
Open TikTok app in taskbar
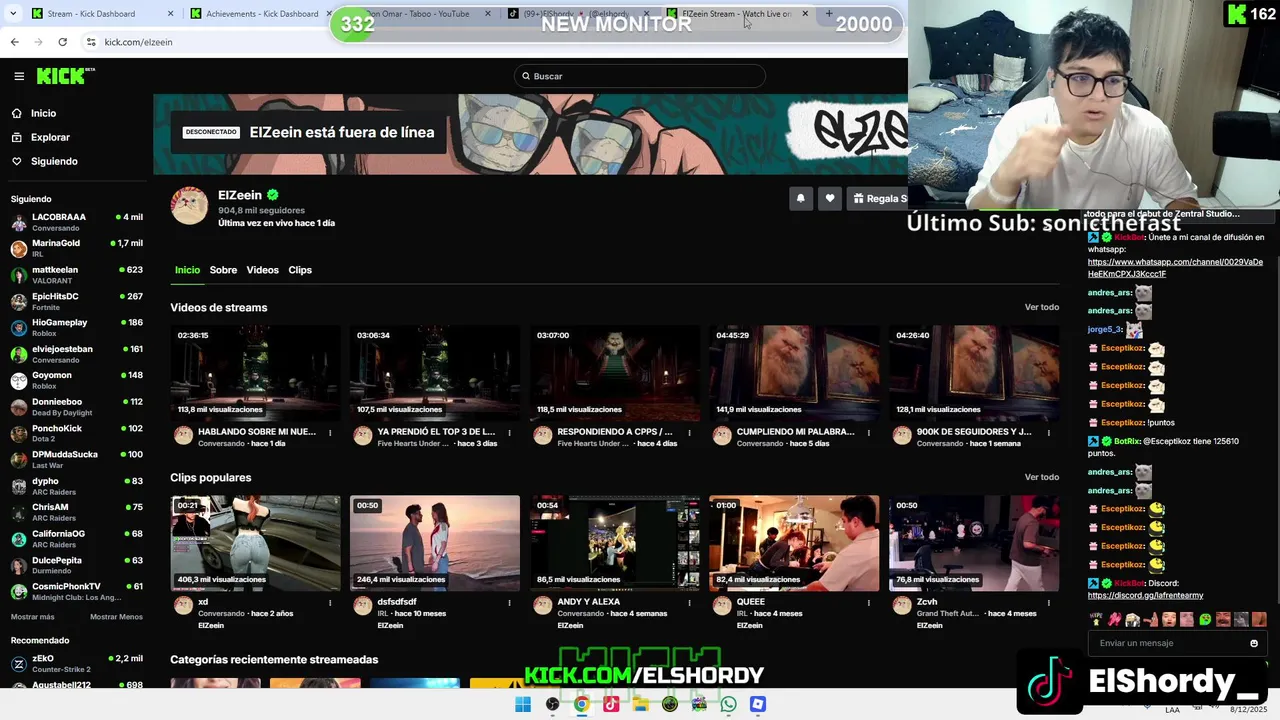(611, 704)
